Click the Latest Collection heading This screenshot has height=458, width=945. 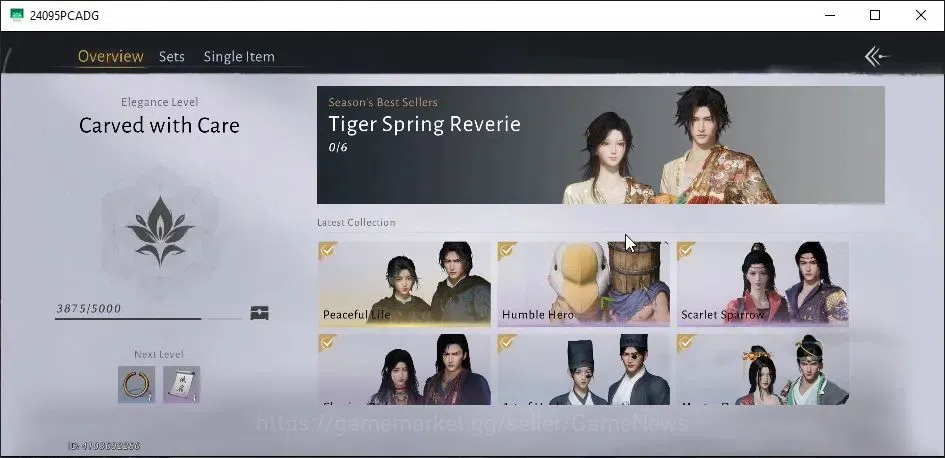tap(356, 222)
